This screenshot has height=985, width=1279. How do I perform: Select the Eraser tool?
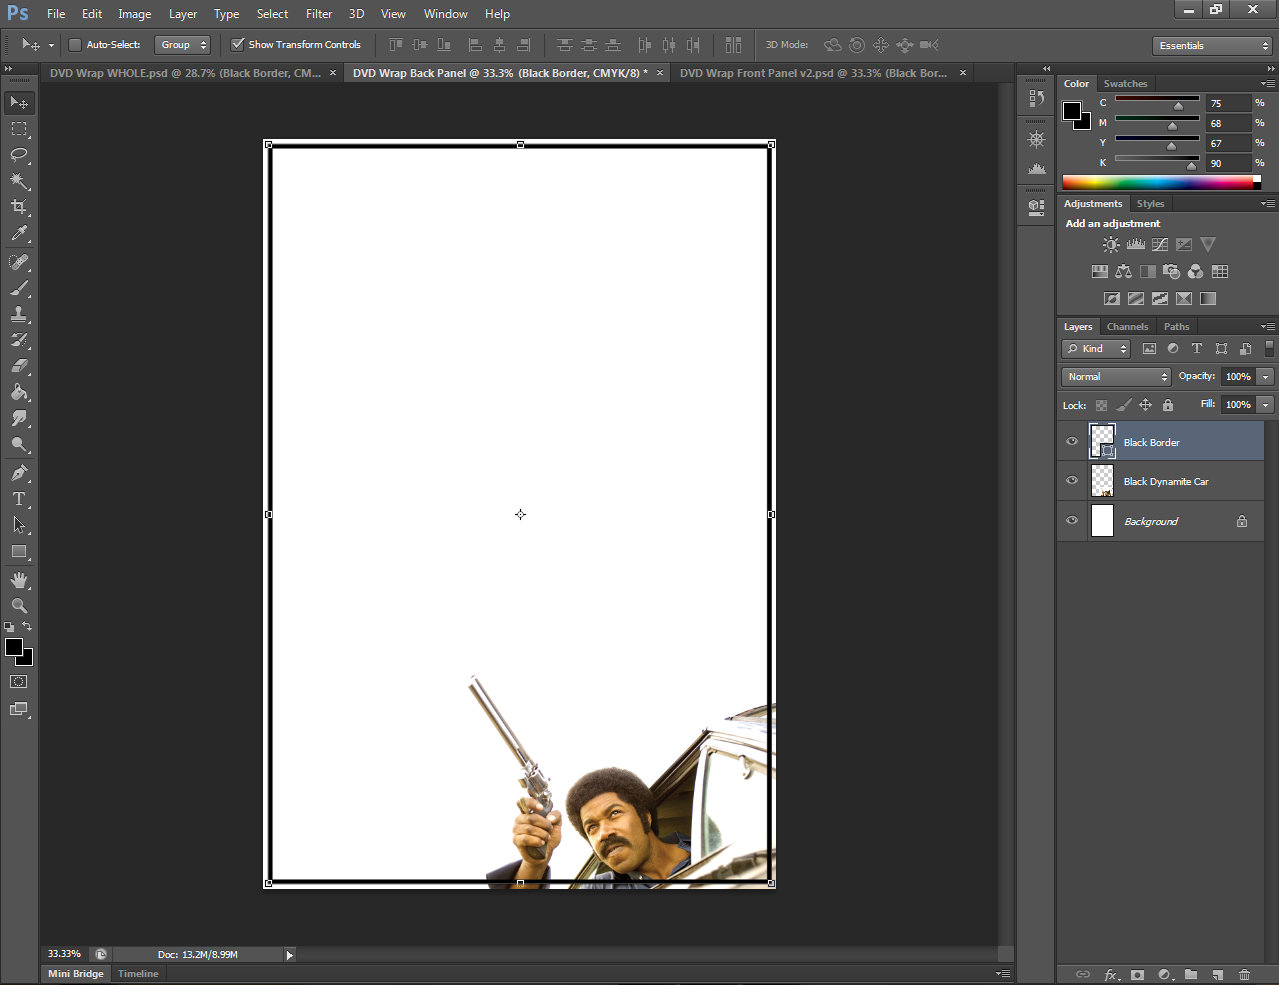click(19, 366)
